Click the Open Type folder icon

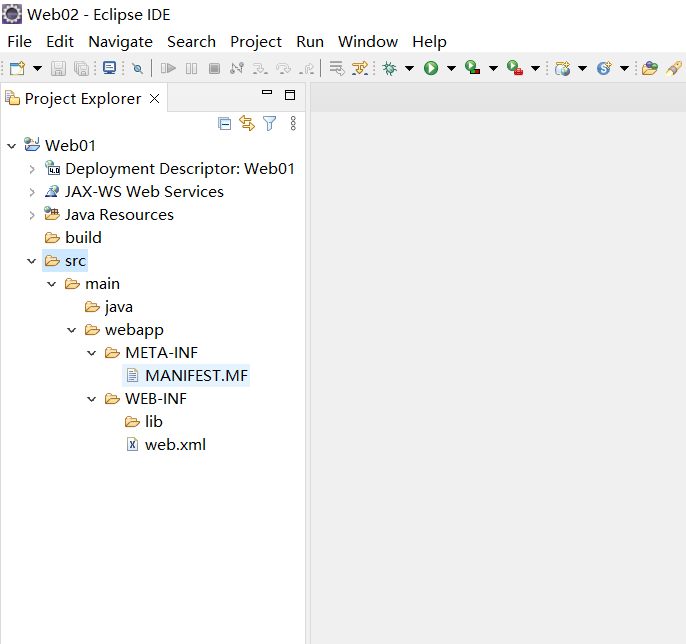[x=650, y=68]
